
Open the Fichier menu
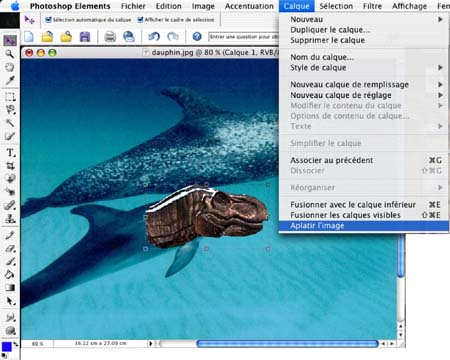[133, 6]
